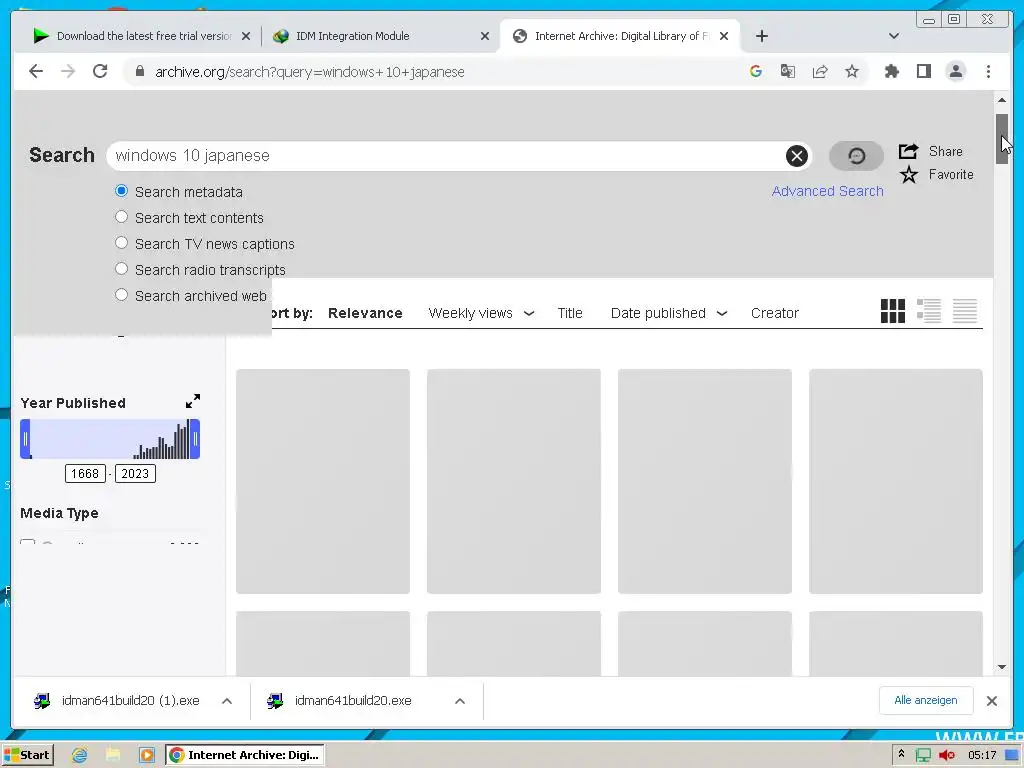Close the Download free trial tab

pyautogui.click(x=246, y=36)
